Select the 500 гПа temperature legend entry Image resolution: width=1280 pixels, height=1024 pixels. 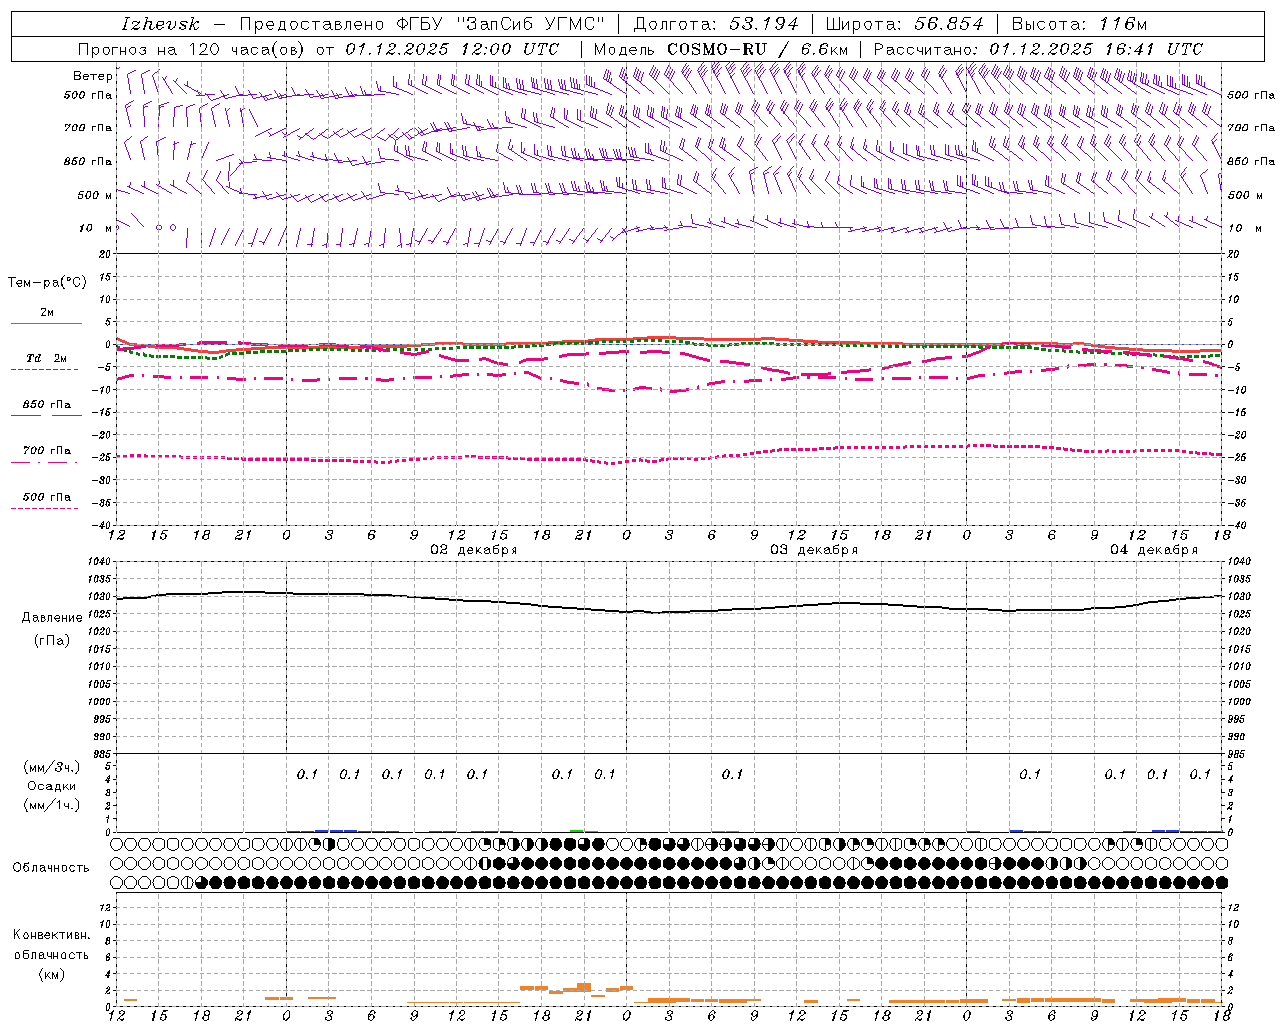(x=46, y=496)
